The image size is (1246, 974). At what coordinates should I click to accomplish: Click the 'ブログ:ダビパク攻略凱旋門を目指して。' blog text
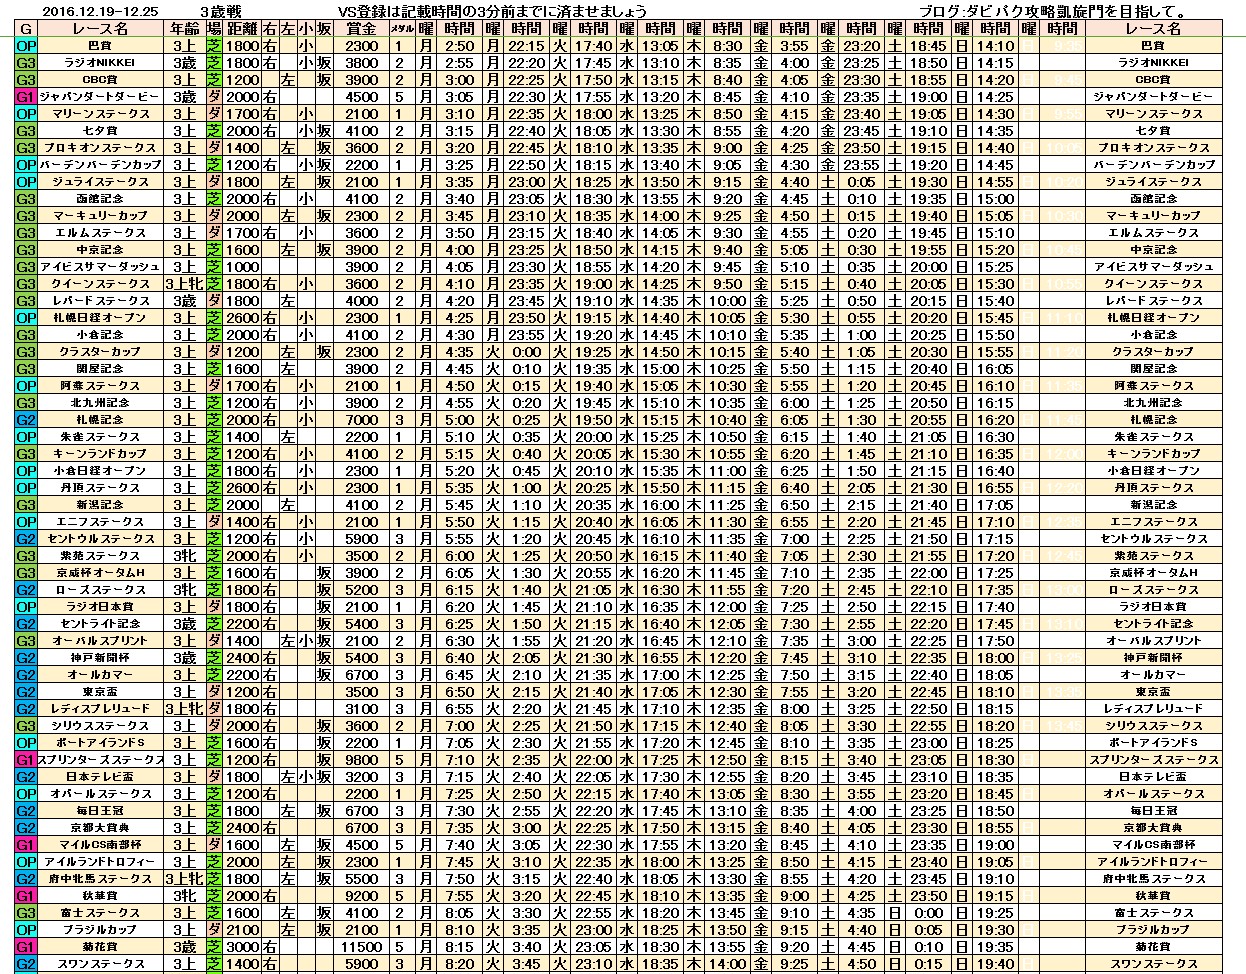1052,10
